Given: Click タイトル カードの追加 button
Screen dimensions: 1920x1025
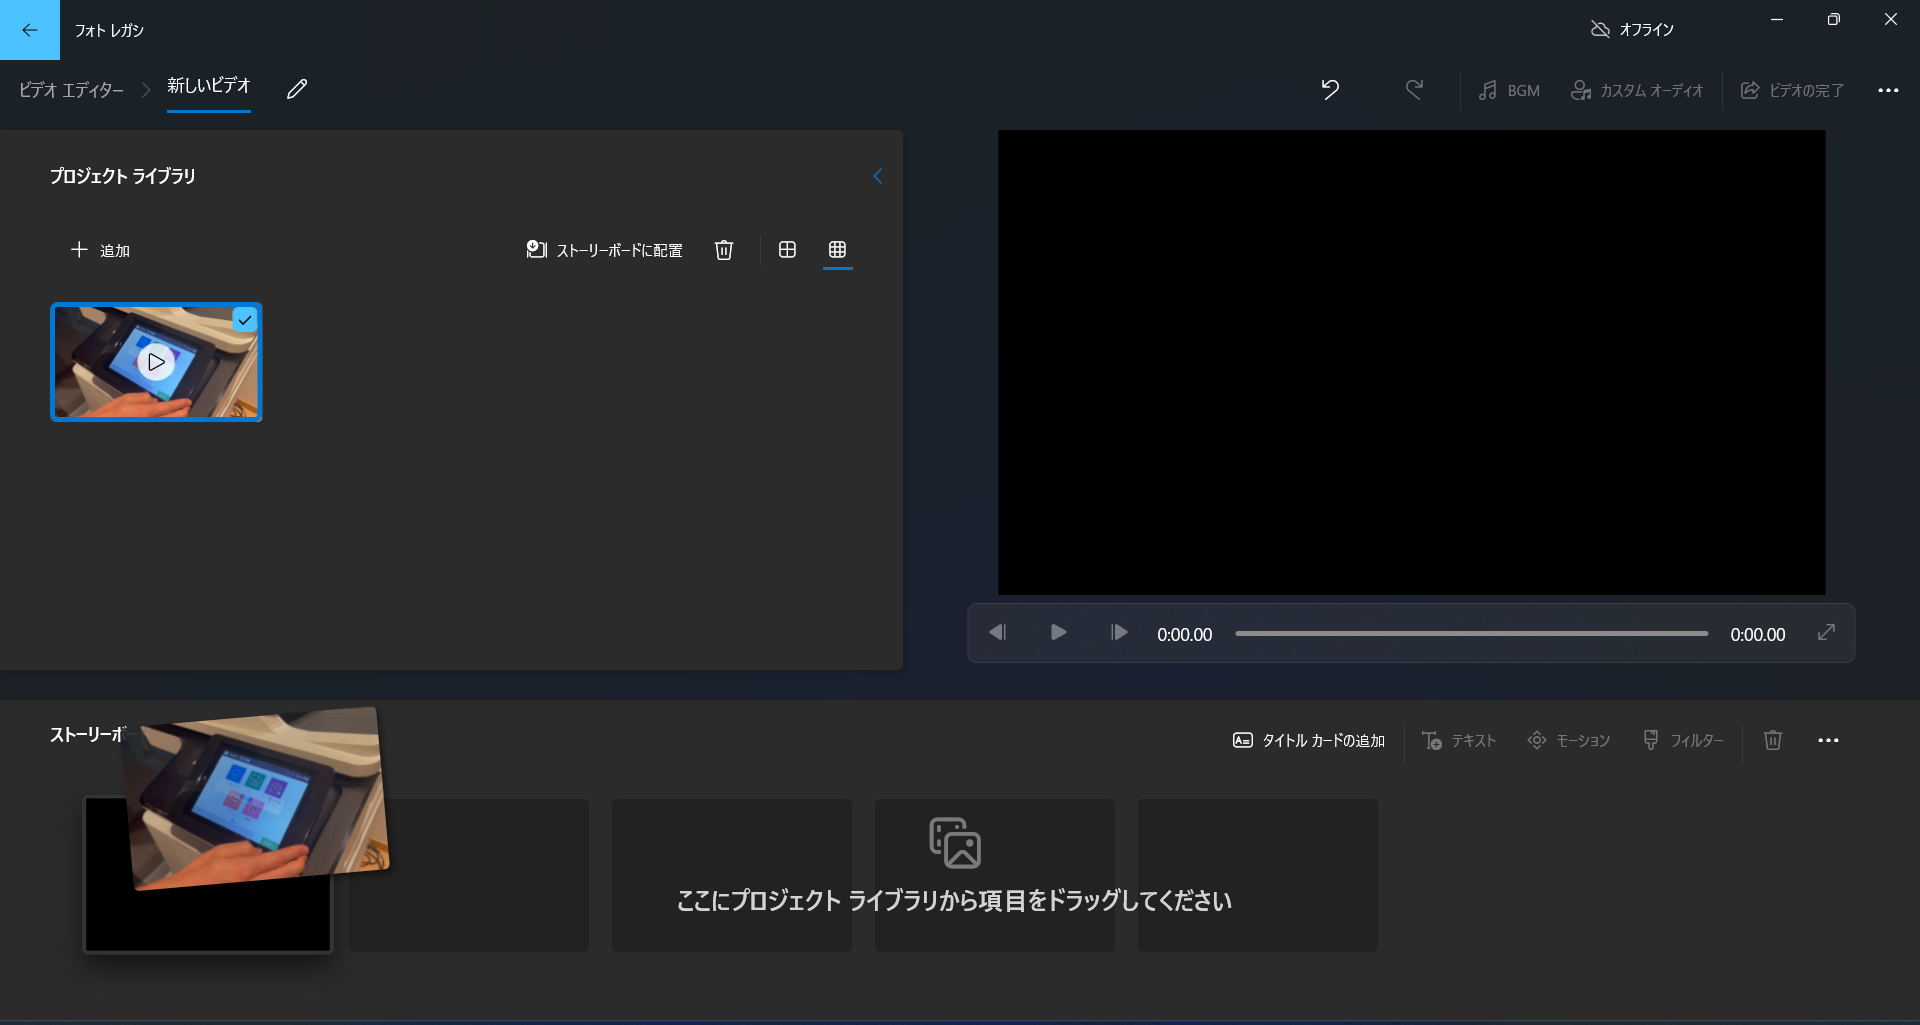Looking at the screenshot, I should tap(1309, 740).
